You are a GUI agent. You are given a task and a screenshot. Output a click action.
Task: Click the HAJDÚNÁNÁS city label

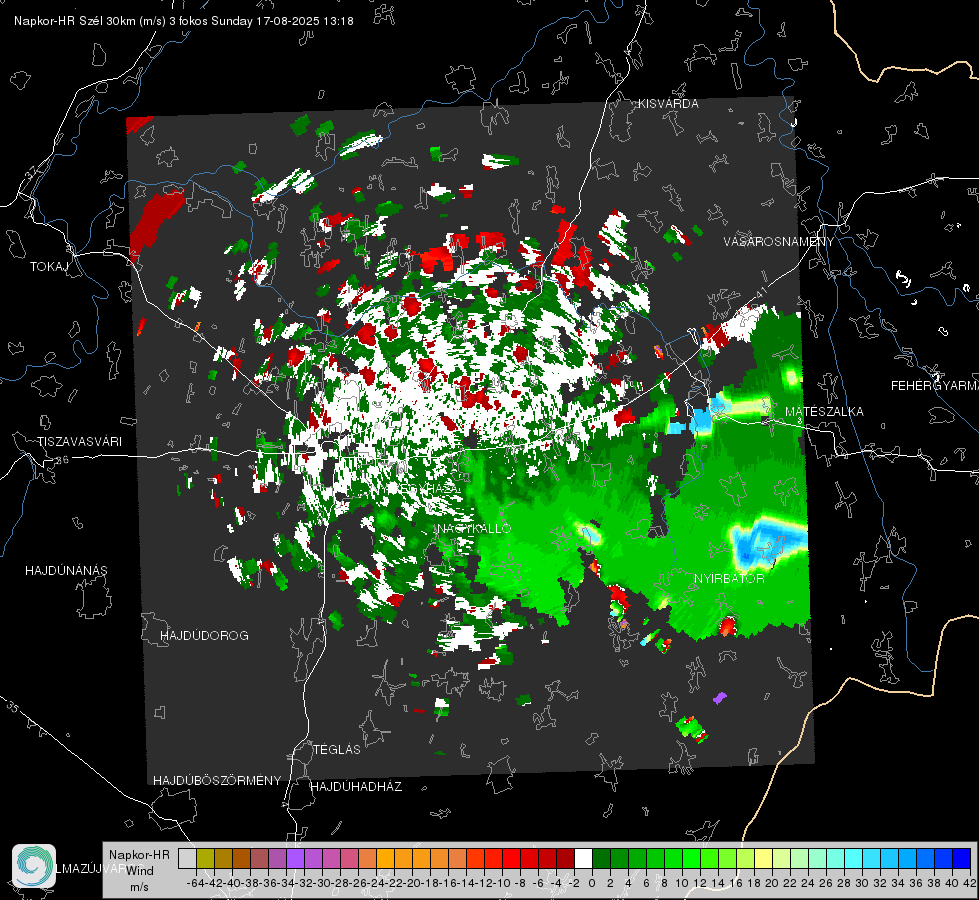pos(66,570)
